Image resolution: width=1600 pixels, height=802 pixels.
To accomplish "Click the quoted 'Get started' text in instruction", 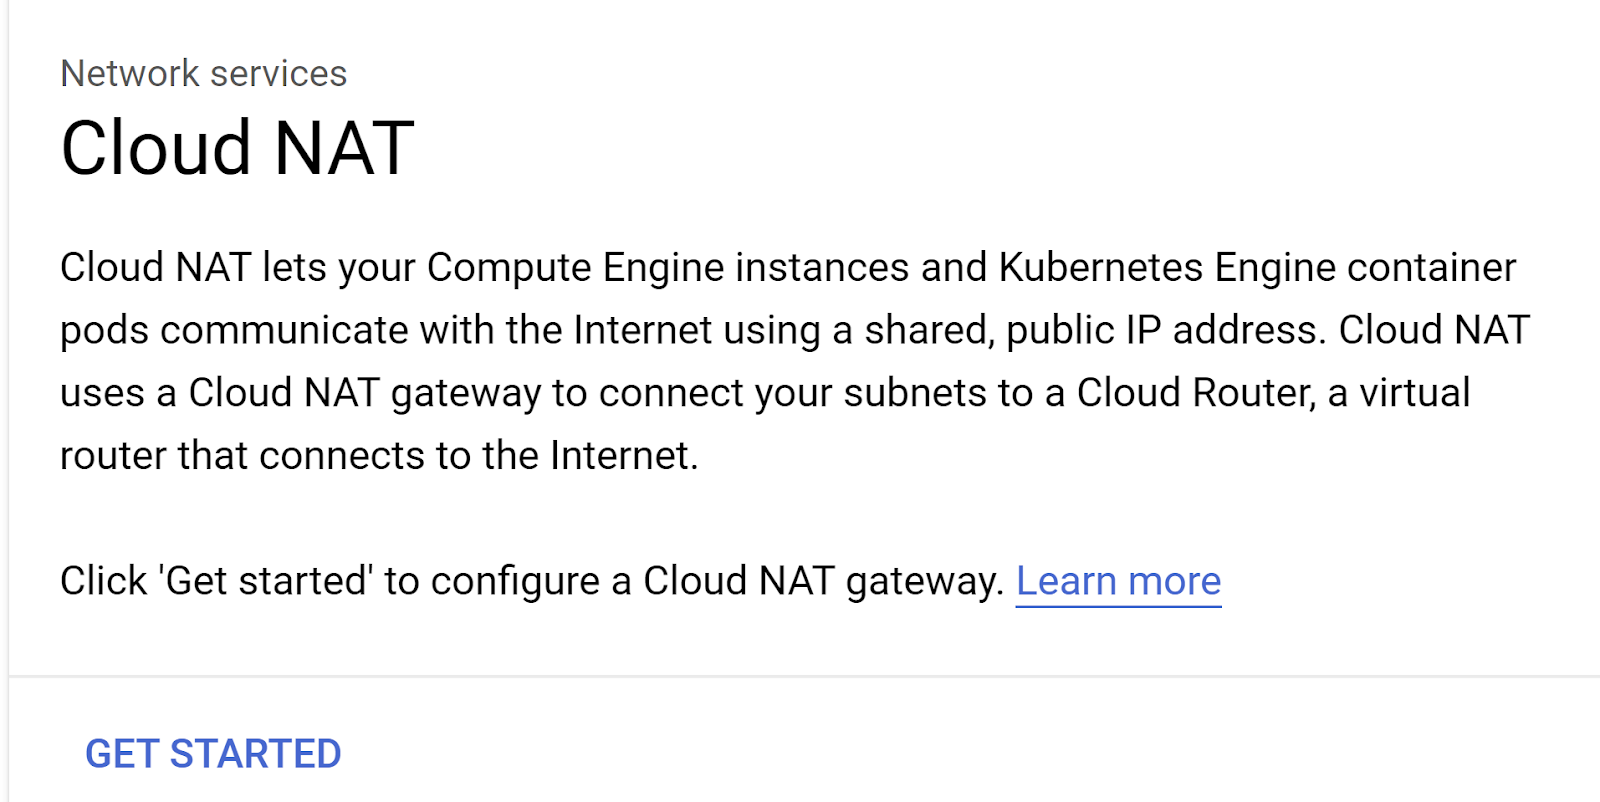I will 265,581.
